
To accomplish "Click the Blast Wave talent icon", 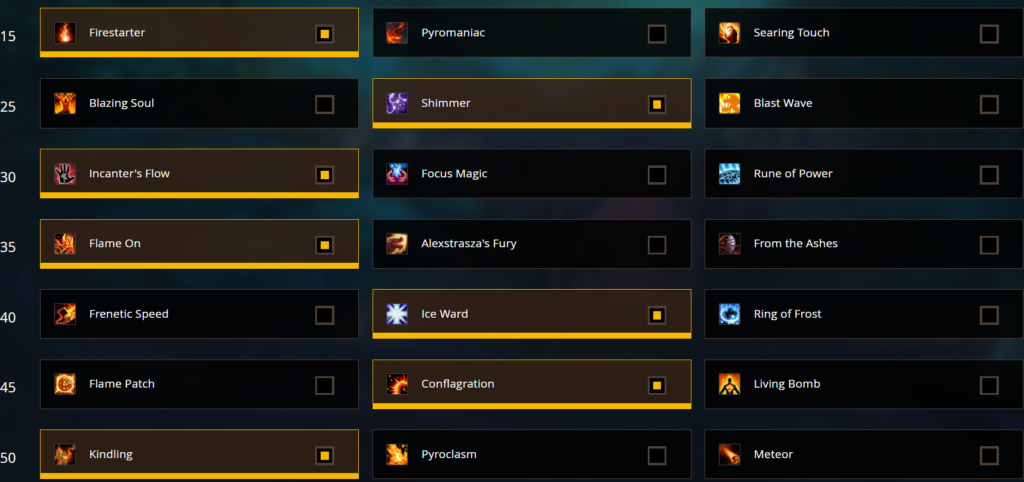I will coord(729,103).
